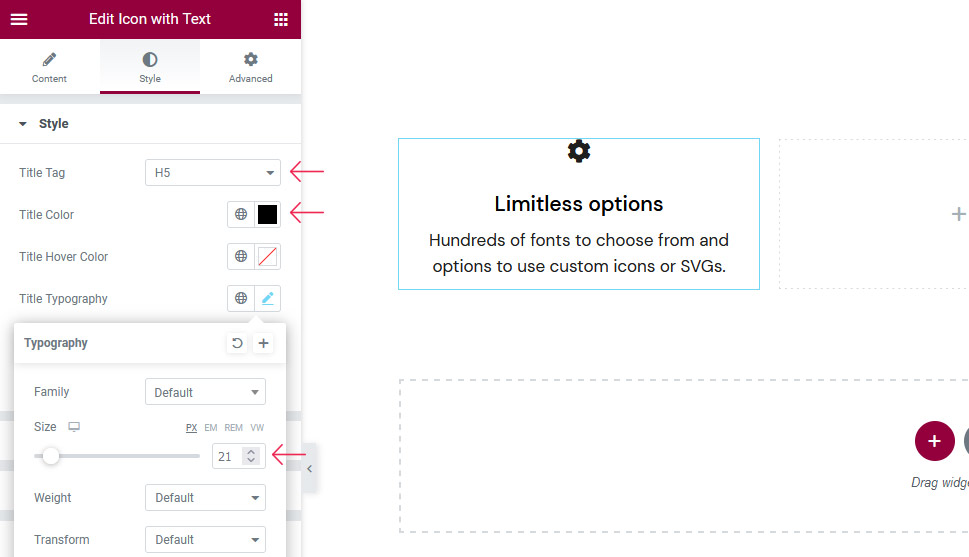
Task: Click the 'Edit Icon with Text' panel title
Action: coord(150,19)
